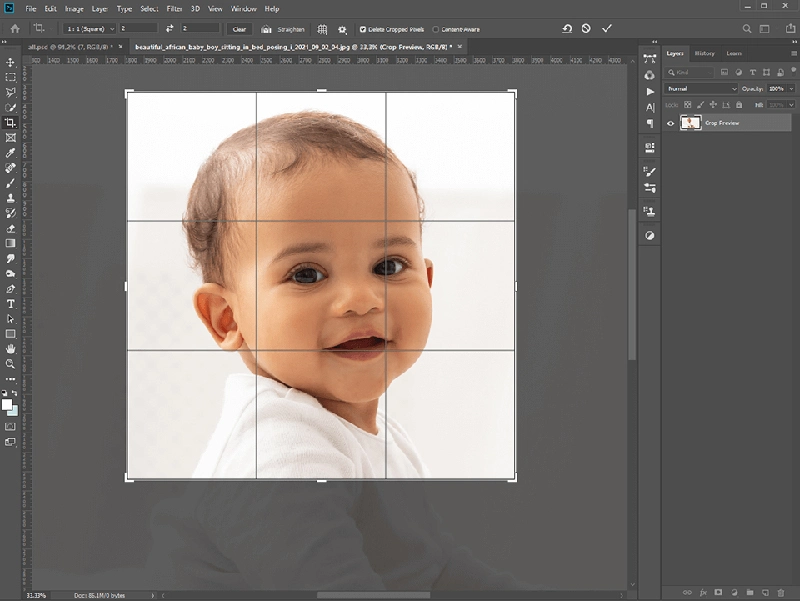This screenshot has height=601, width=800.
Task: Click the Clear button
Action: [239, 29]
